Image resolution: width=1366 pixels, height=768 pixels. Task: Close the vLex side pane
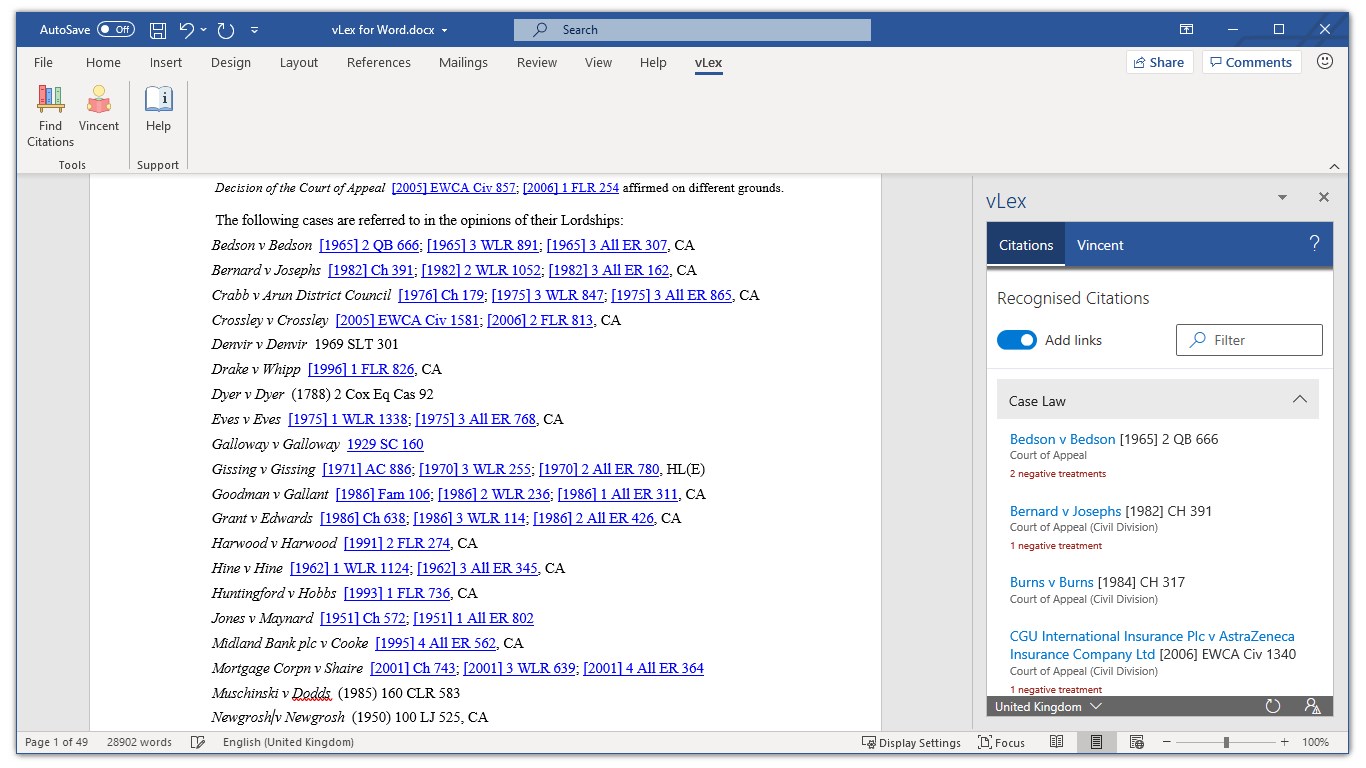point(1324,198)
